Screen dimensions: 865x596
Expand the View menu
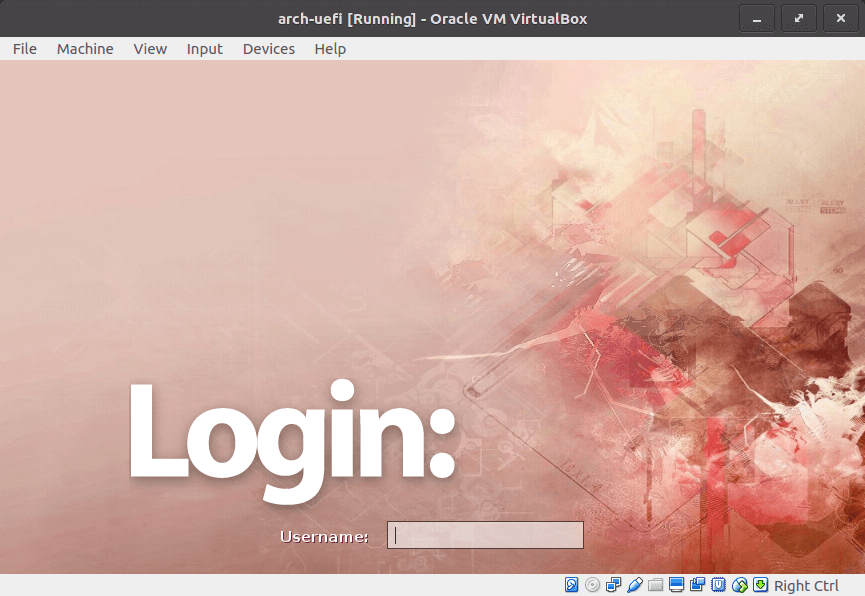pyautogui.click(x=150, y=49)
